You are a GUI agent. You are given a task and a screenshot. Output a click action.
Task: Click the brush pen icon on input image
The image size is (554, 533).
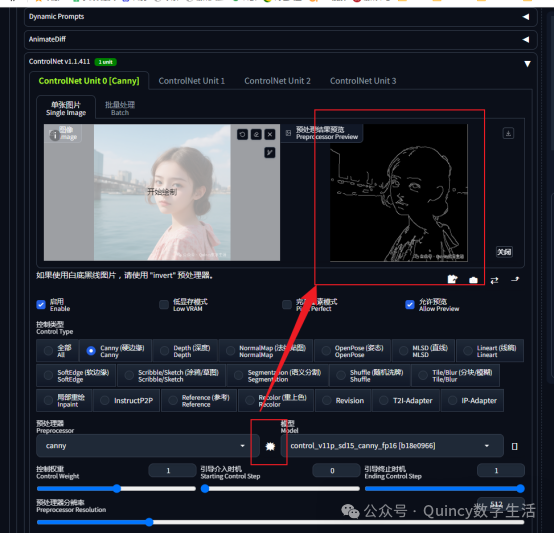point(270,153)
